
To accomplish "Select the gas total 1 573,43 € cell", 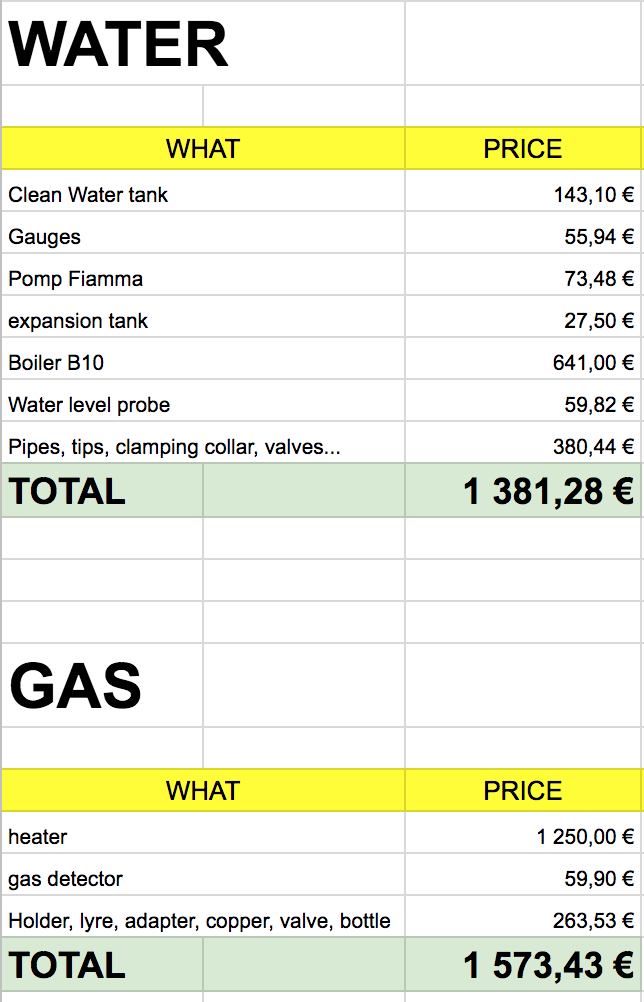I will pyautogui.click(x=523, y=964).
